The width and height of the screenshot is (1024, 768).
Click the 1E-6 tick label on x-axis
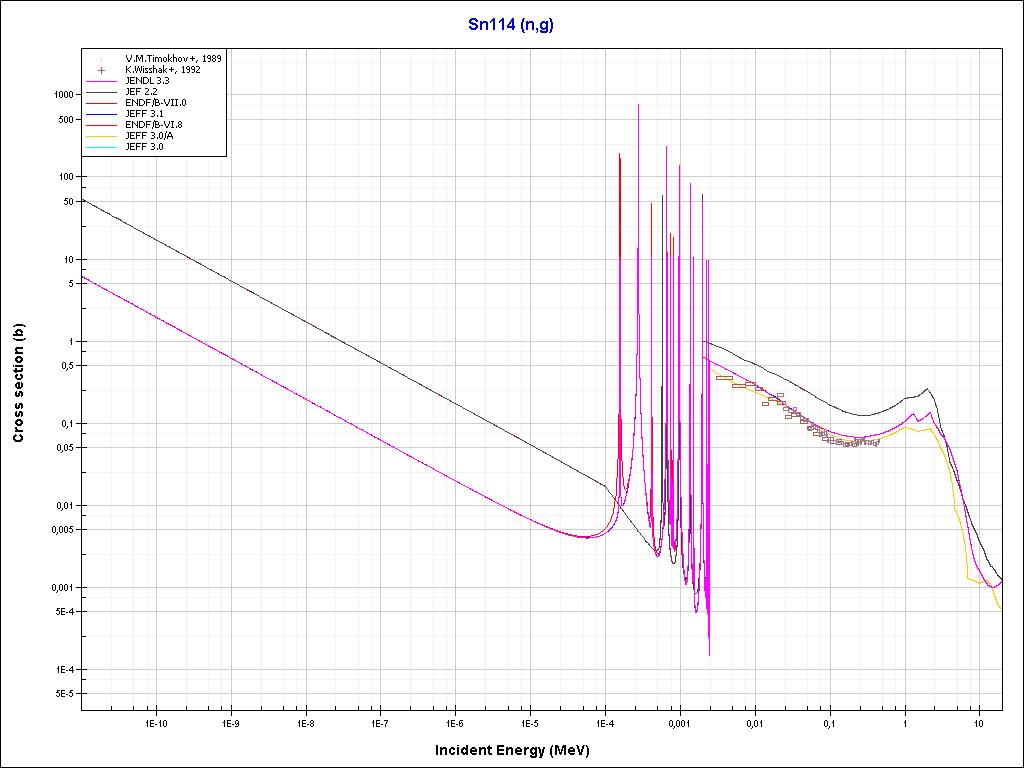click(455, 722)
